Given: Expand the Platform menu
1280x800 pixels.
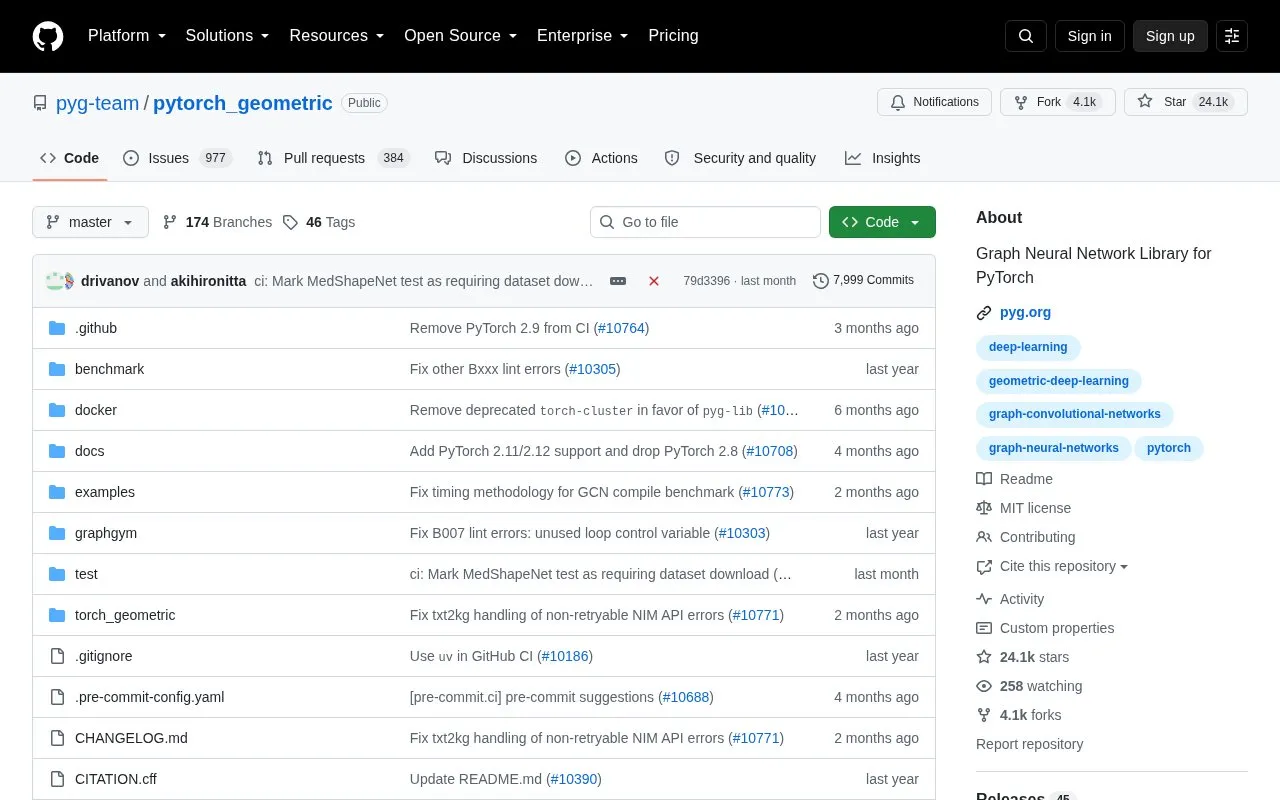Looking at the screenshot, I should pyautogui.click(x=127, y=36).
